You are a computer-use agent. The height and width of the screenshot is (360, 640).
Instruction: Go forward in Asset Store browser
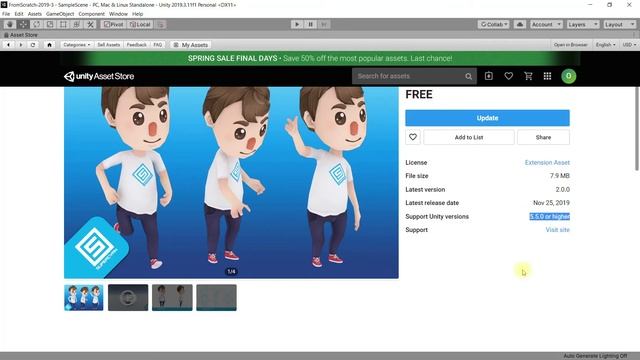pos(21,45)
